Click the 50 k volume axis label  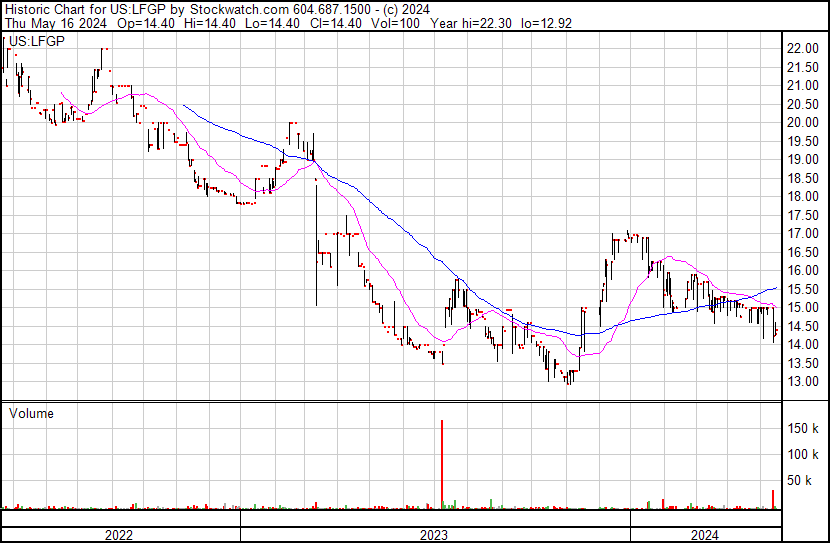coord(805,481)
